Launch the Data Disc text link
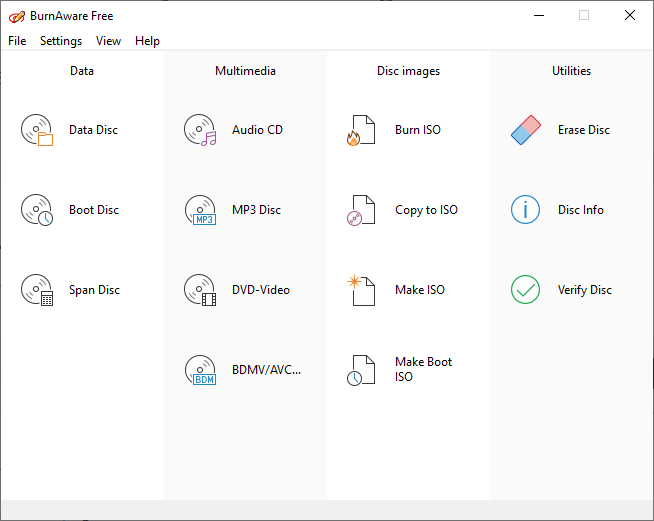This screenshot has width=654, height=521. coord(93,130)
